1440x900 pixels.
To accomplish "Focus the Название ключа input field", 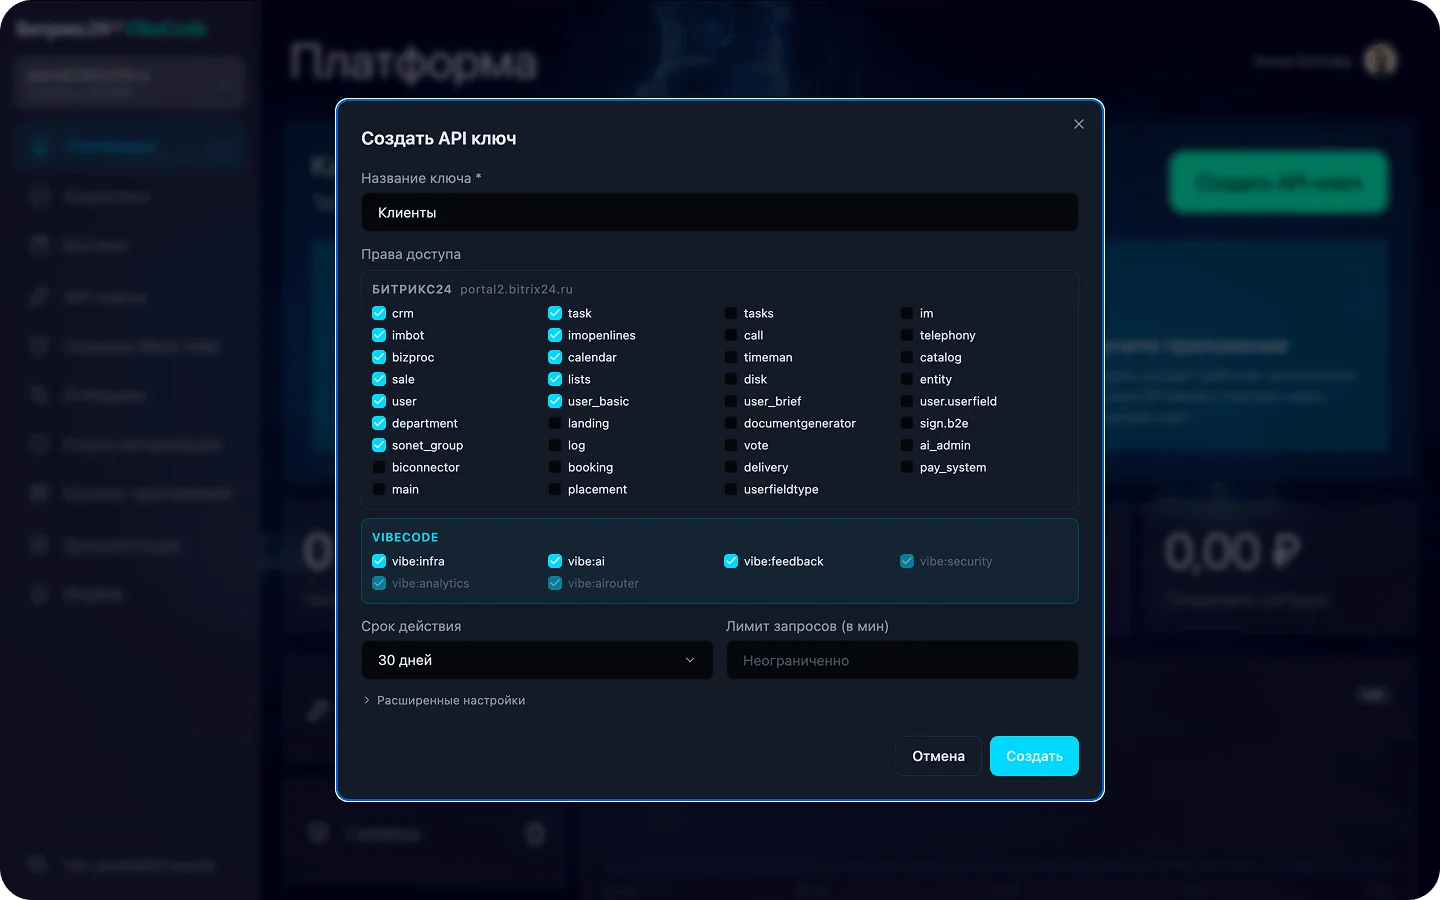I will [x=719, y=213].
